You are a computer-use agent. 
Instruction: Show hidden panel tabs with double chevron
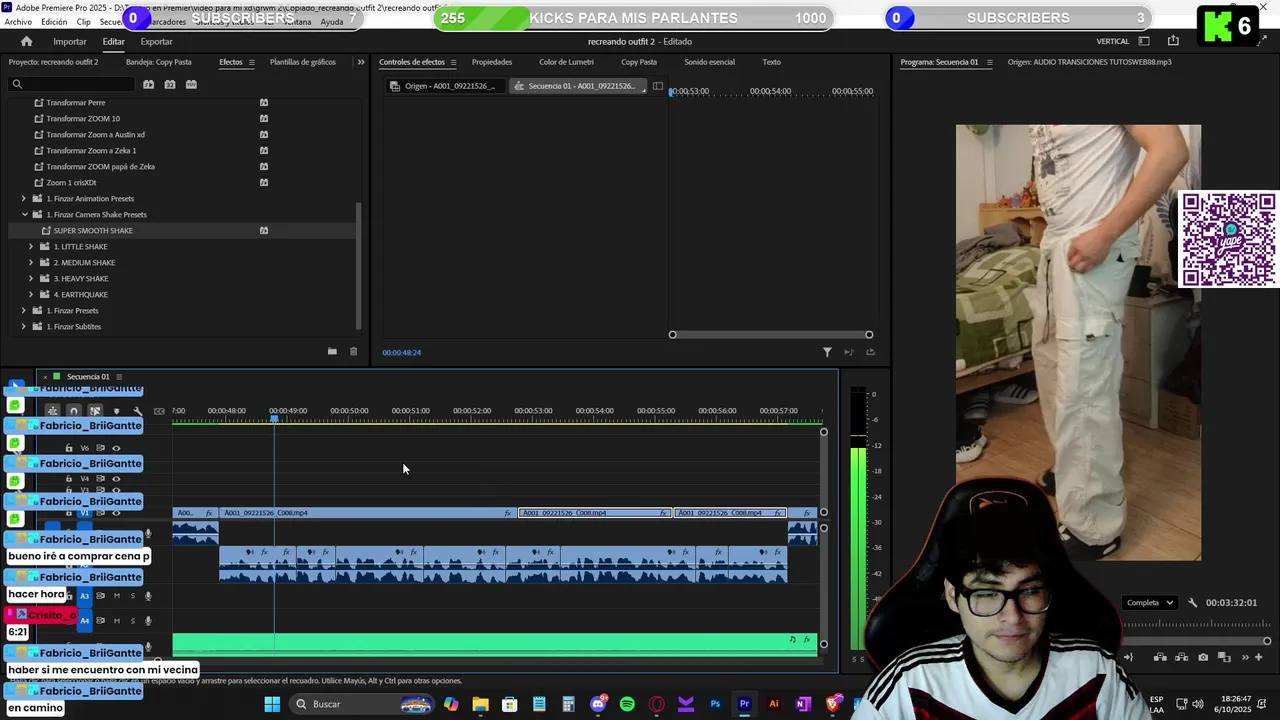(361, 62)
